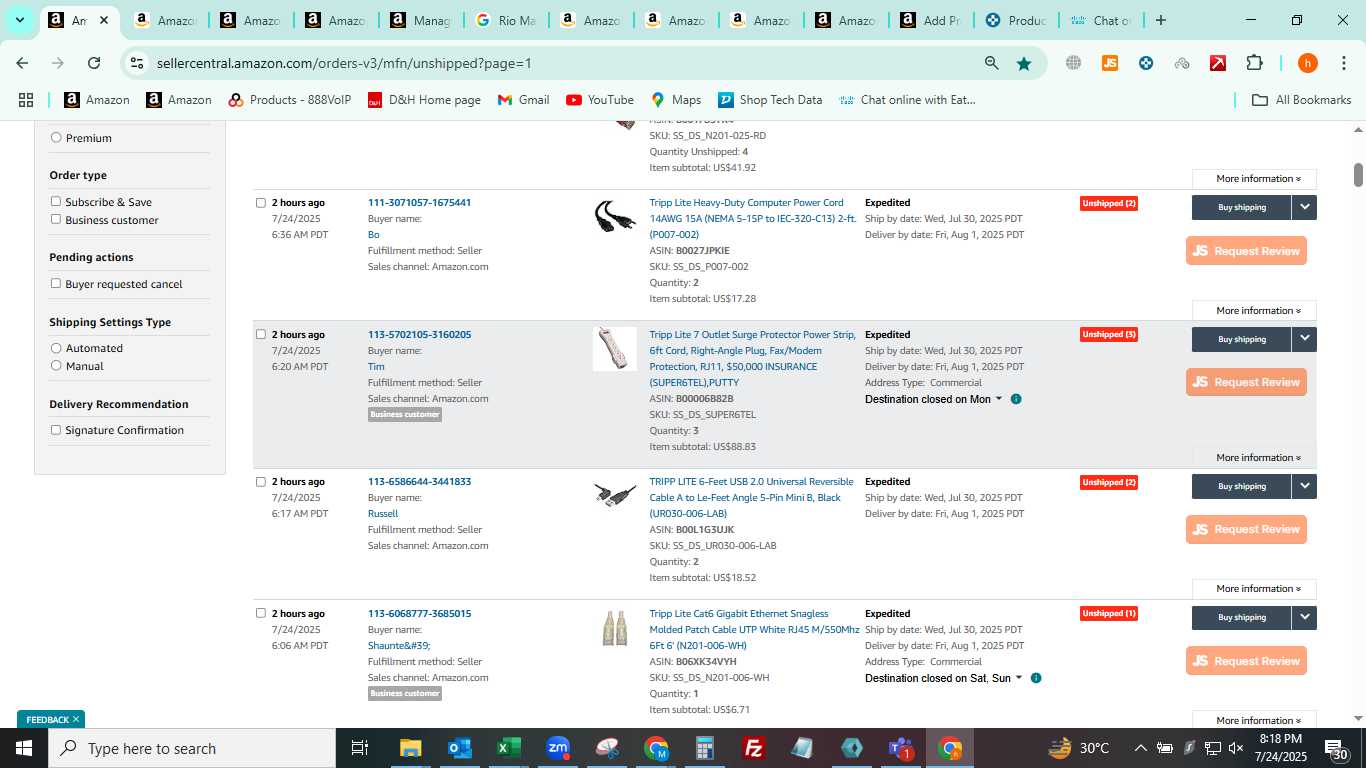1366x768 pixels.
Task: Check Business customer order type filter
Action: tap(56, 220)
